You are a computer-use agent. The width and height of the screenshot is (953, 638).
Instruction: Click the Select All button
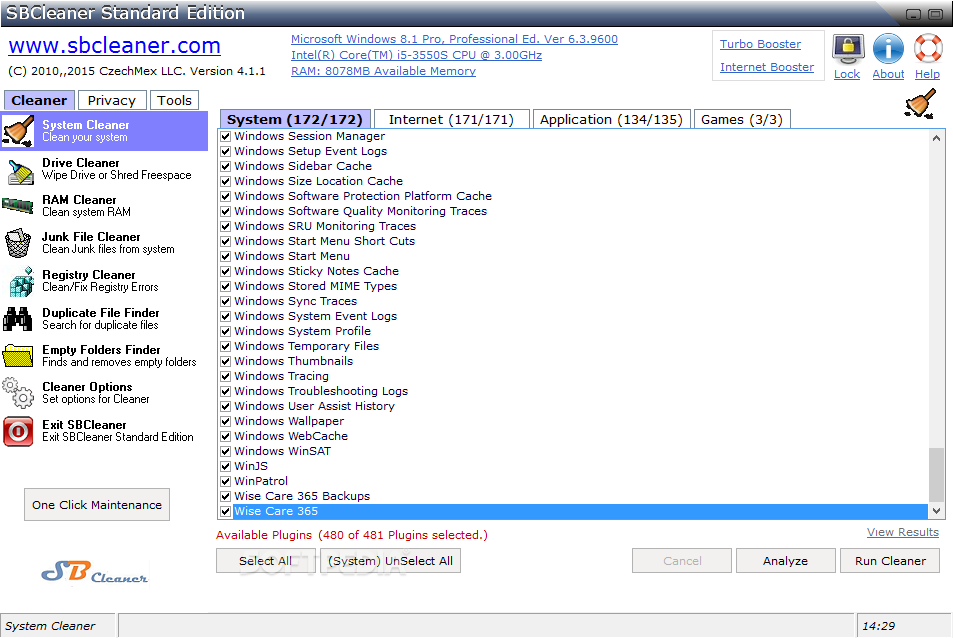tap(266, 561)
